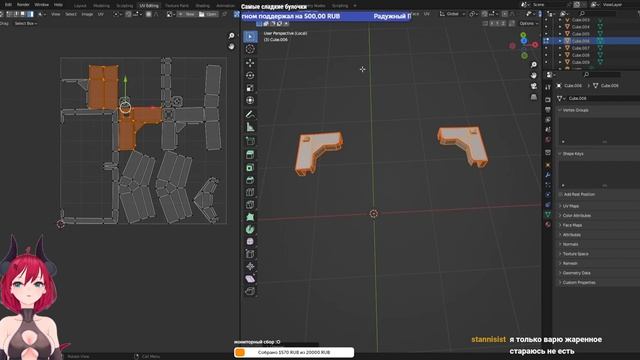
Task: Open the Render menu in top bar
Action: pyautogui.click(x=23, y=5)
